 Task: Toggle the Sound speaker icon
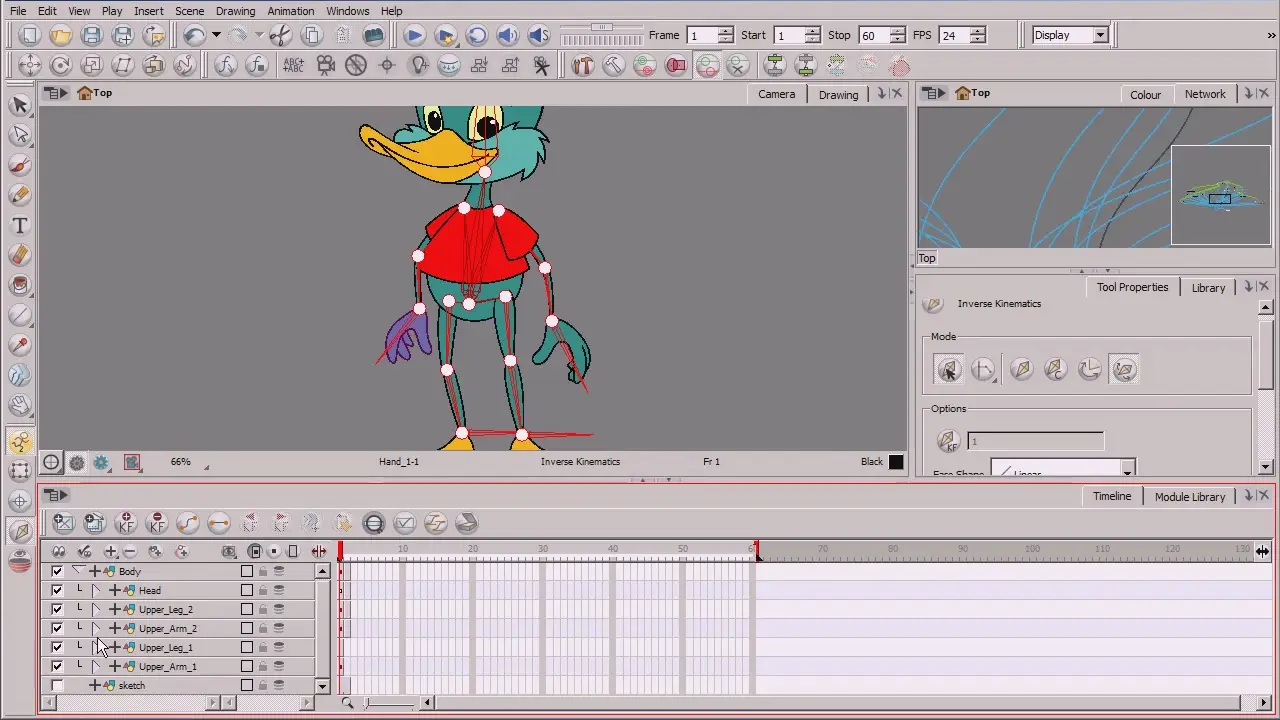click(x=508, y=35)
